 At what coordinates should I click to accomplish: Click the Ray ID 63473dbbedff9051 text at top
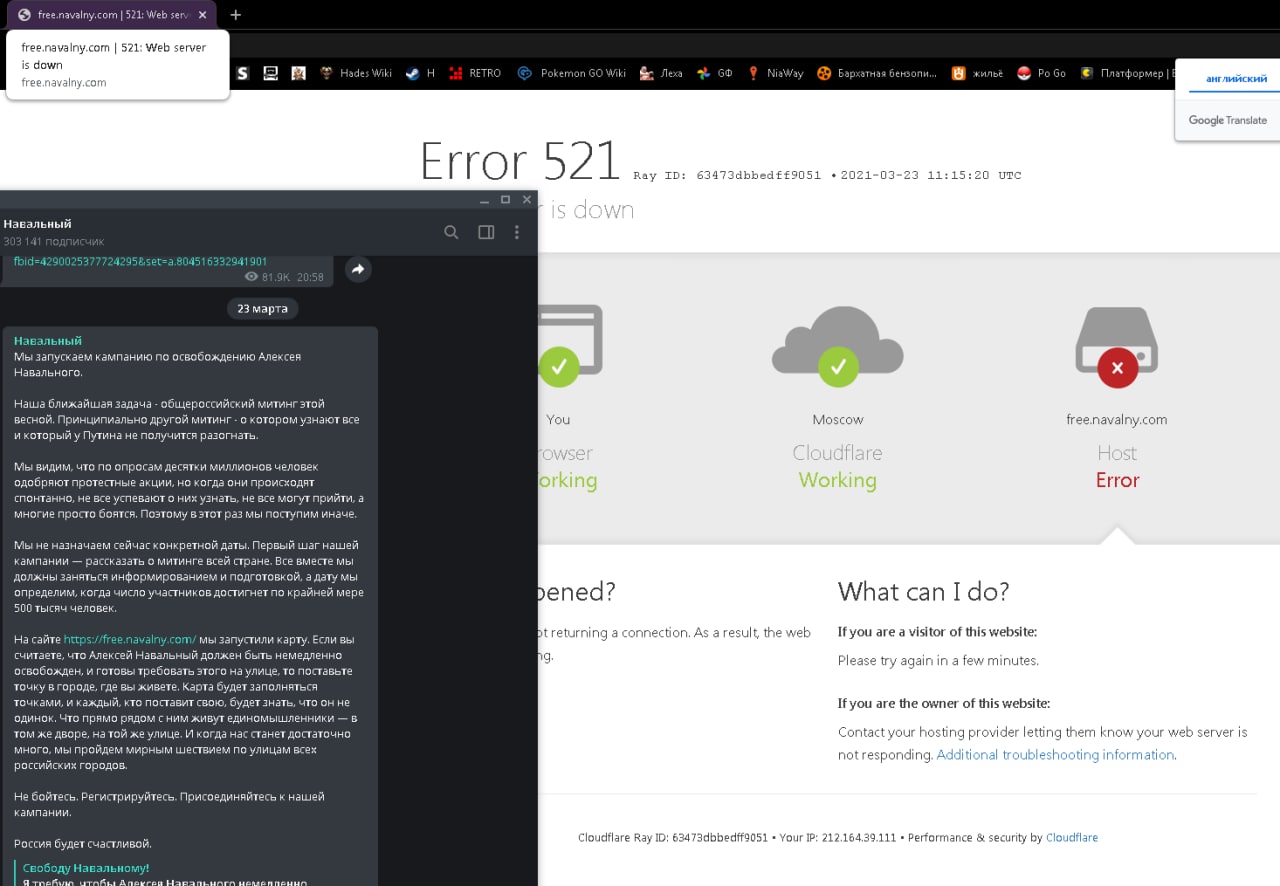coord(727,175)
